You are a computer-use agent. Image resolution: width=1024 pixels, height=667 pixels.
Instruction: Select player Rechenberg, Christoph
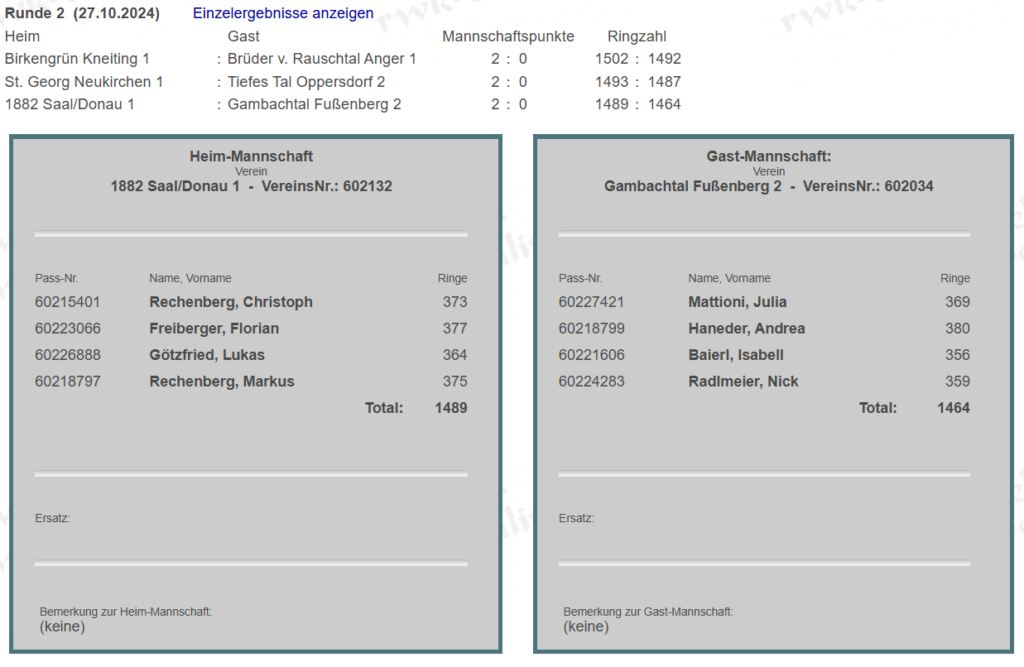click(x=230, y=302)
